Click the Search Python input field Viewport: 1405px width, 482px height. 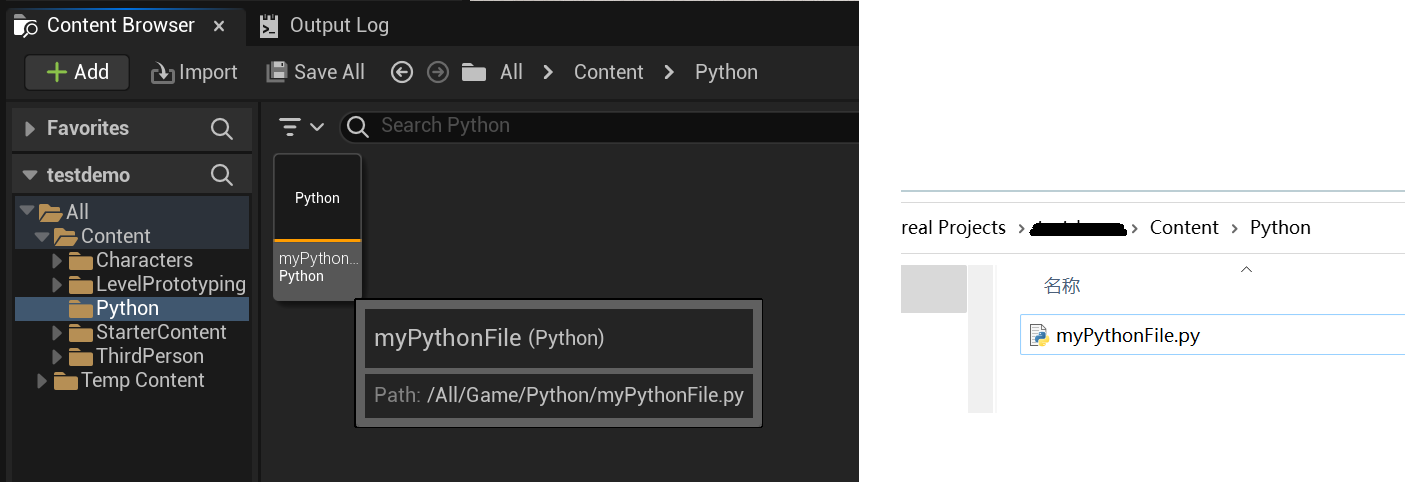pyautogui.click(x=600, y=126)
